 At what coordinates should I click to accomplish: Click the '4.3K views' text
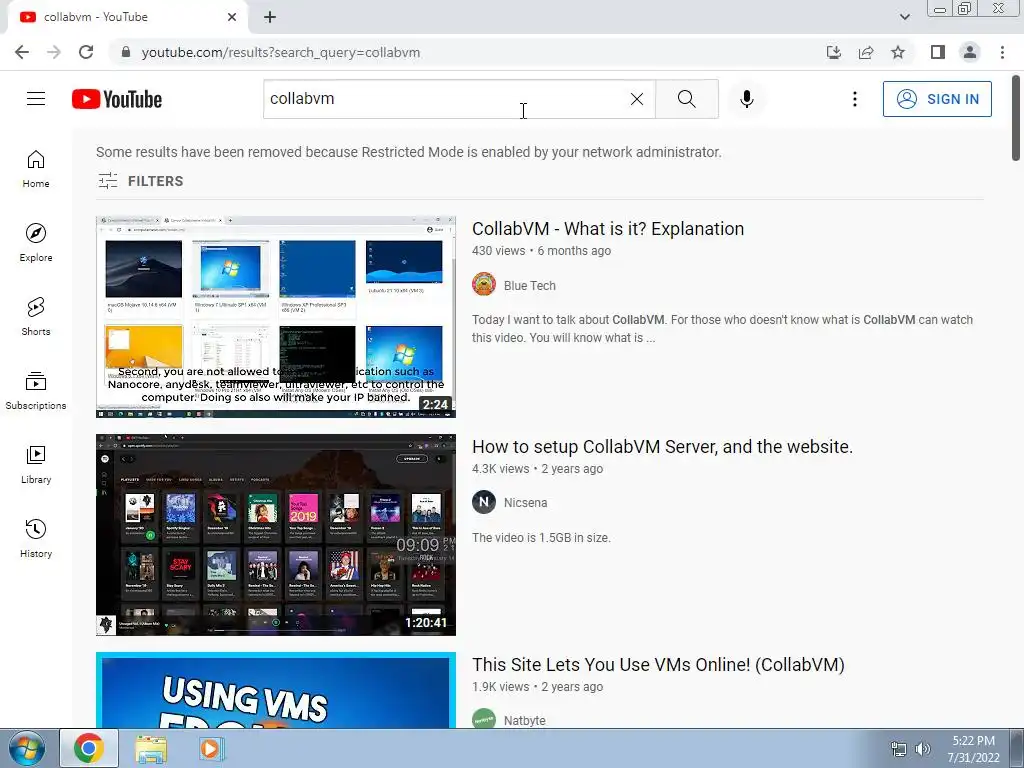501,469
